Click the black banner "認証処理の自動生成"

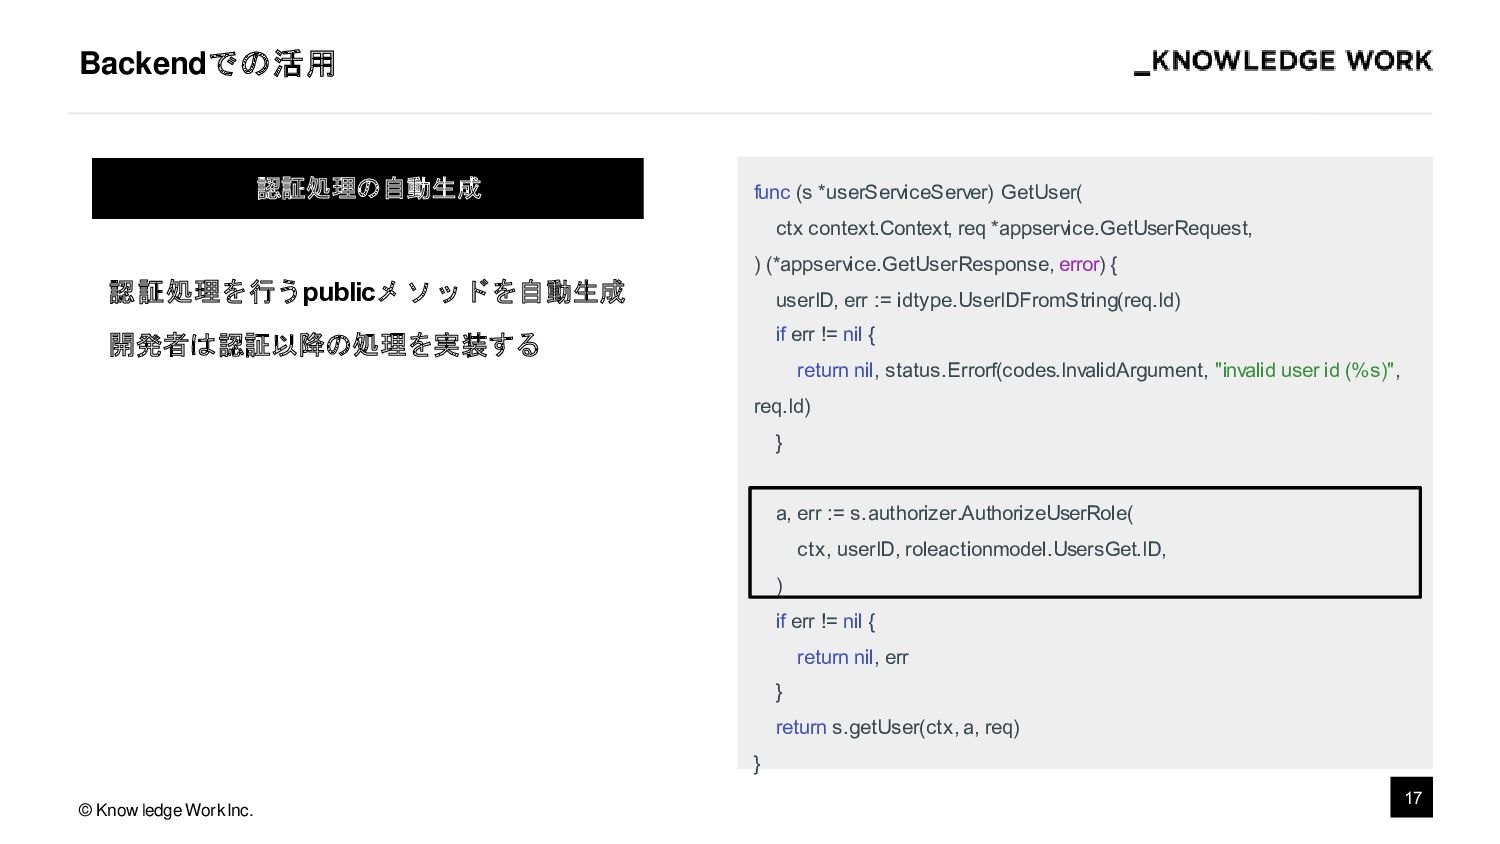[368, 188]
